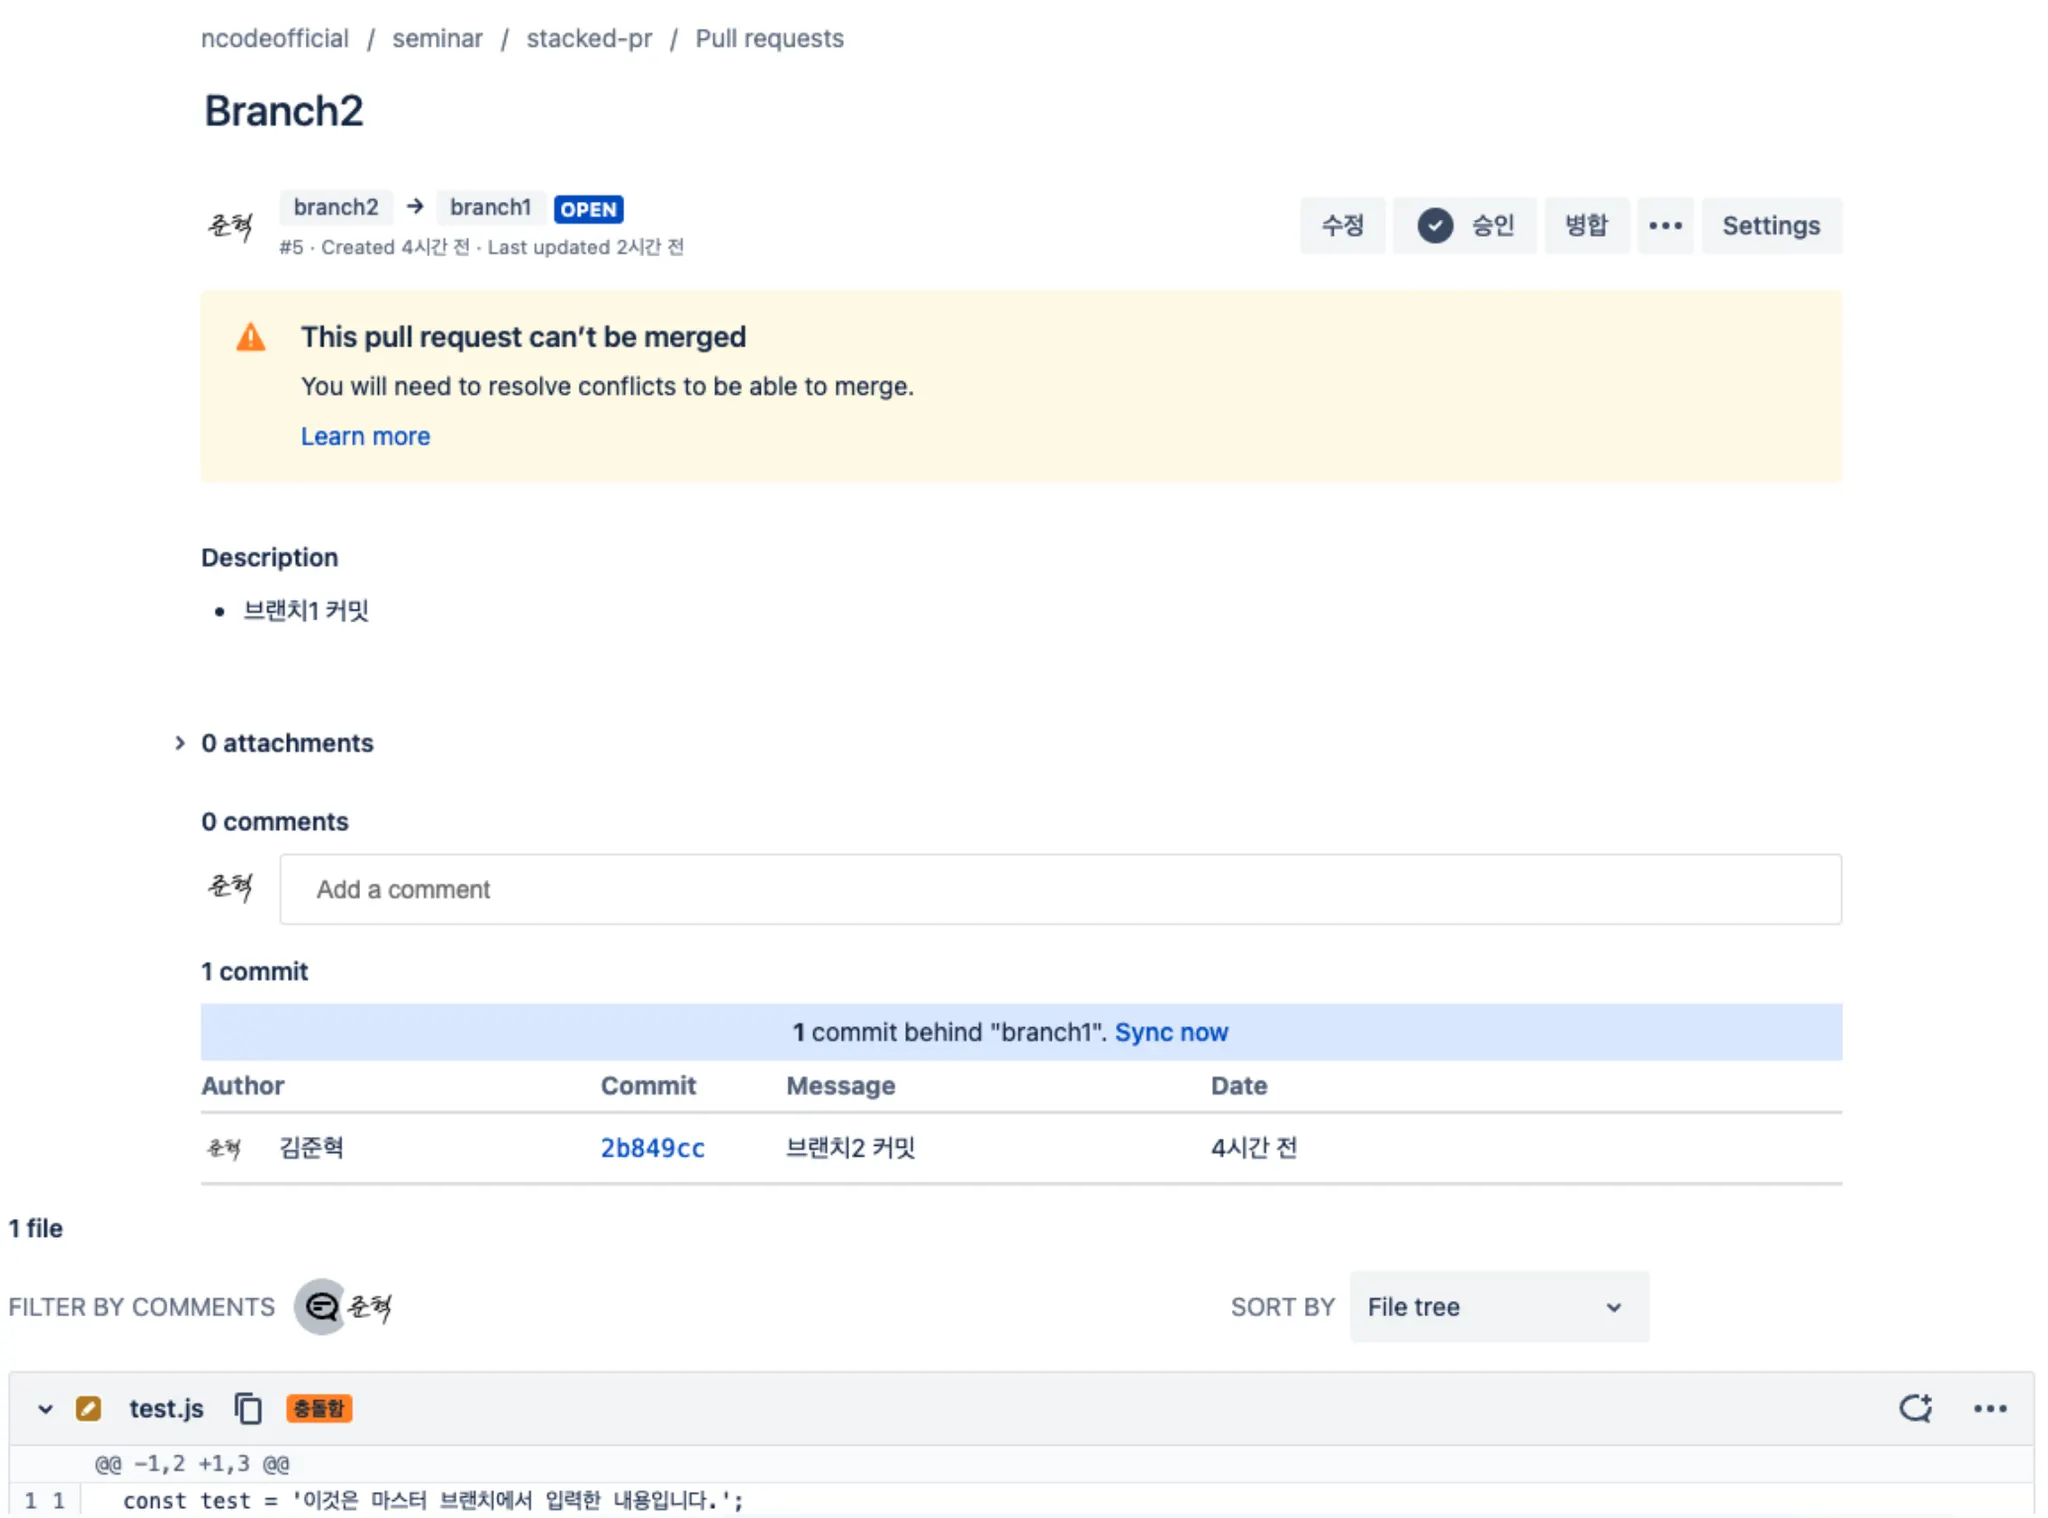Approve the pull request with the 승인 button
Screen dimensions: 2048x1518
(1465, 226)
